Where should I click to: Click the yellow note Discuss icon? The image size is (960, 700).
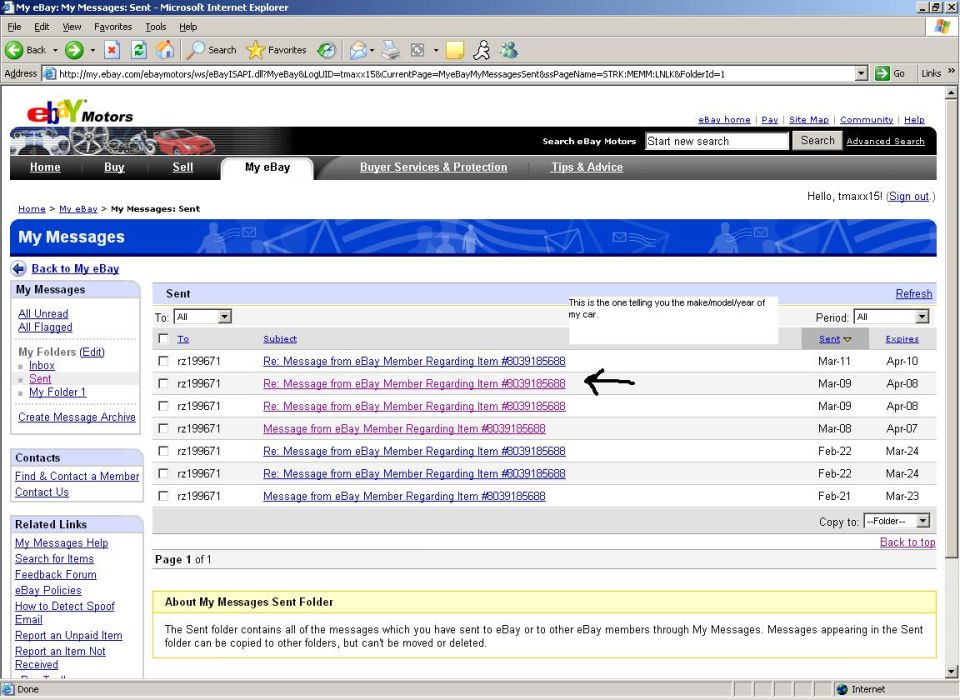click(x=455, y=50)
